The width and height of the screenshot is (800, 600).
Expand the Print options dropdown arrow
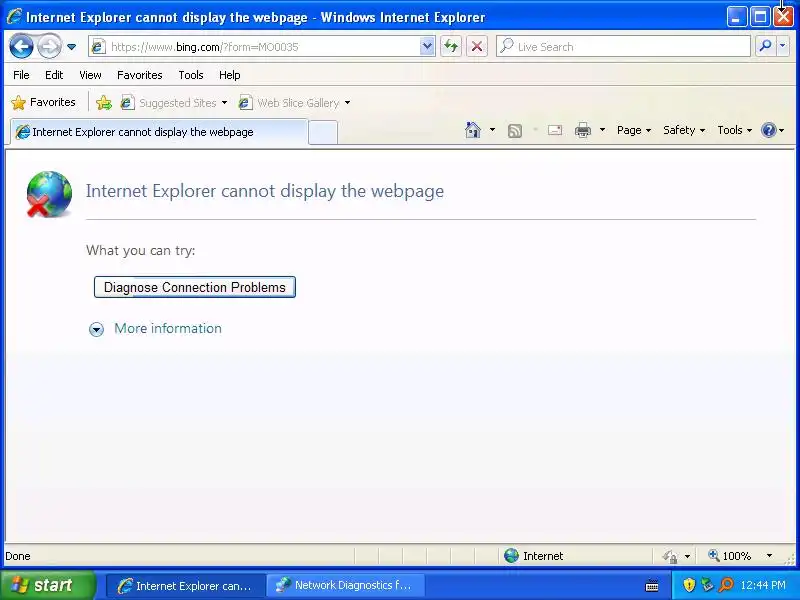click(602, 130)
